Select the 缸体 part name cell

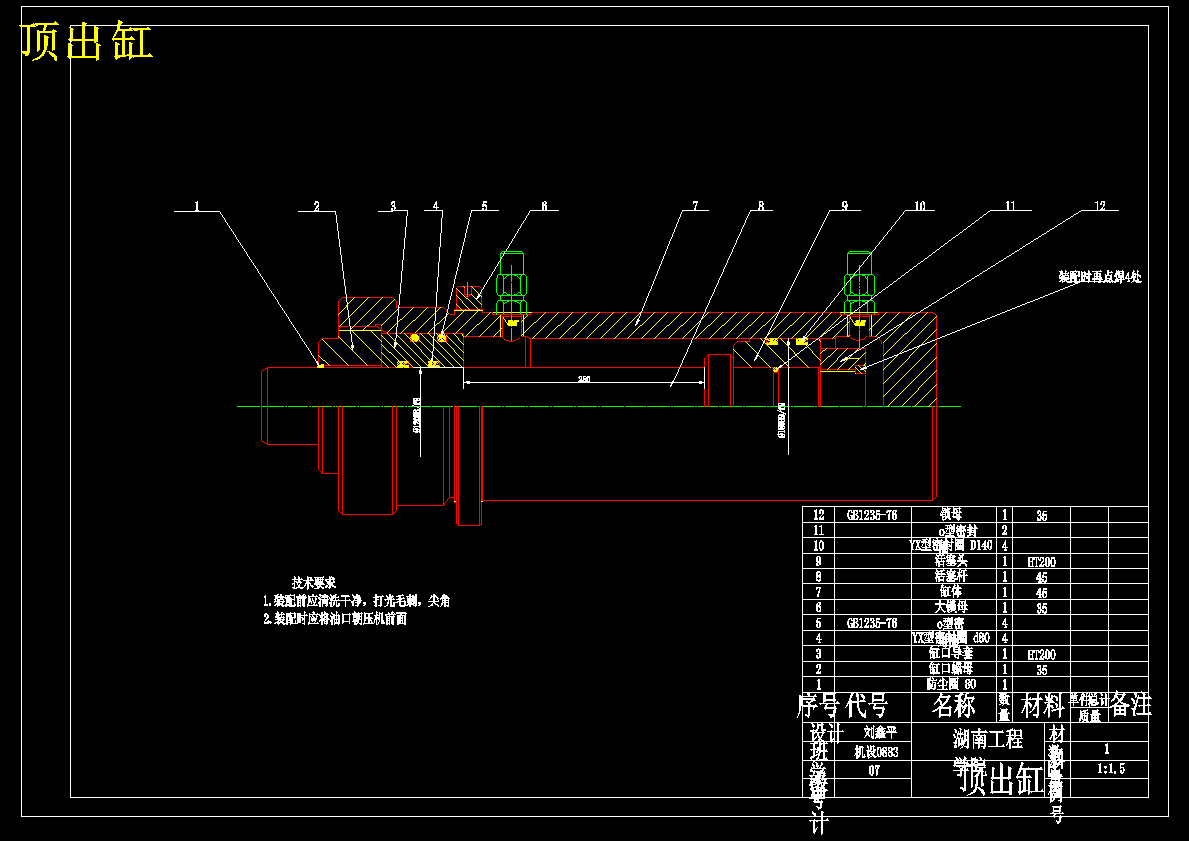pos(951,592)
